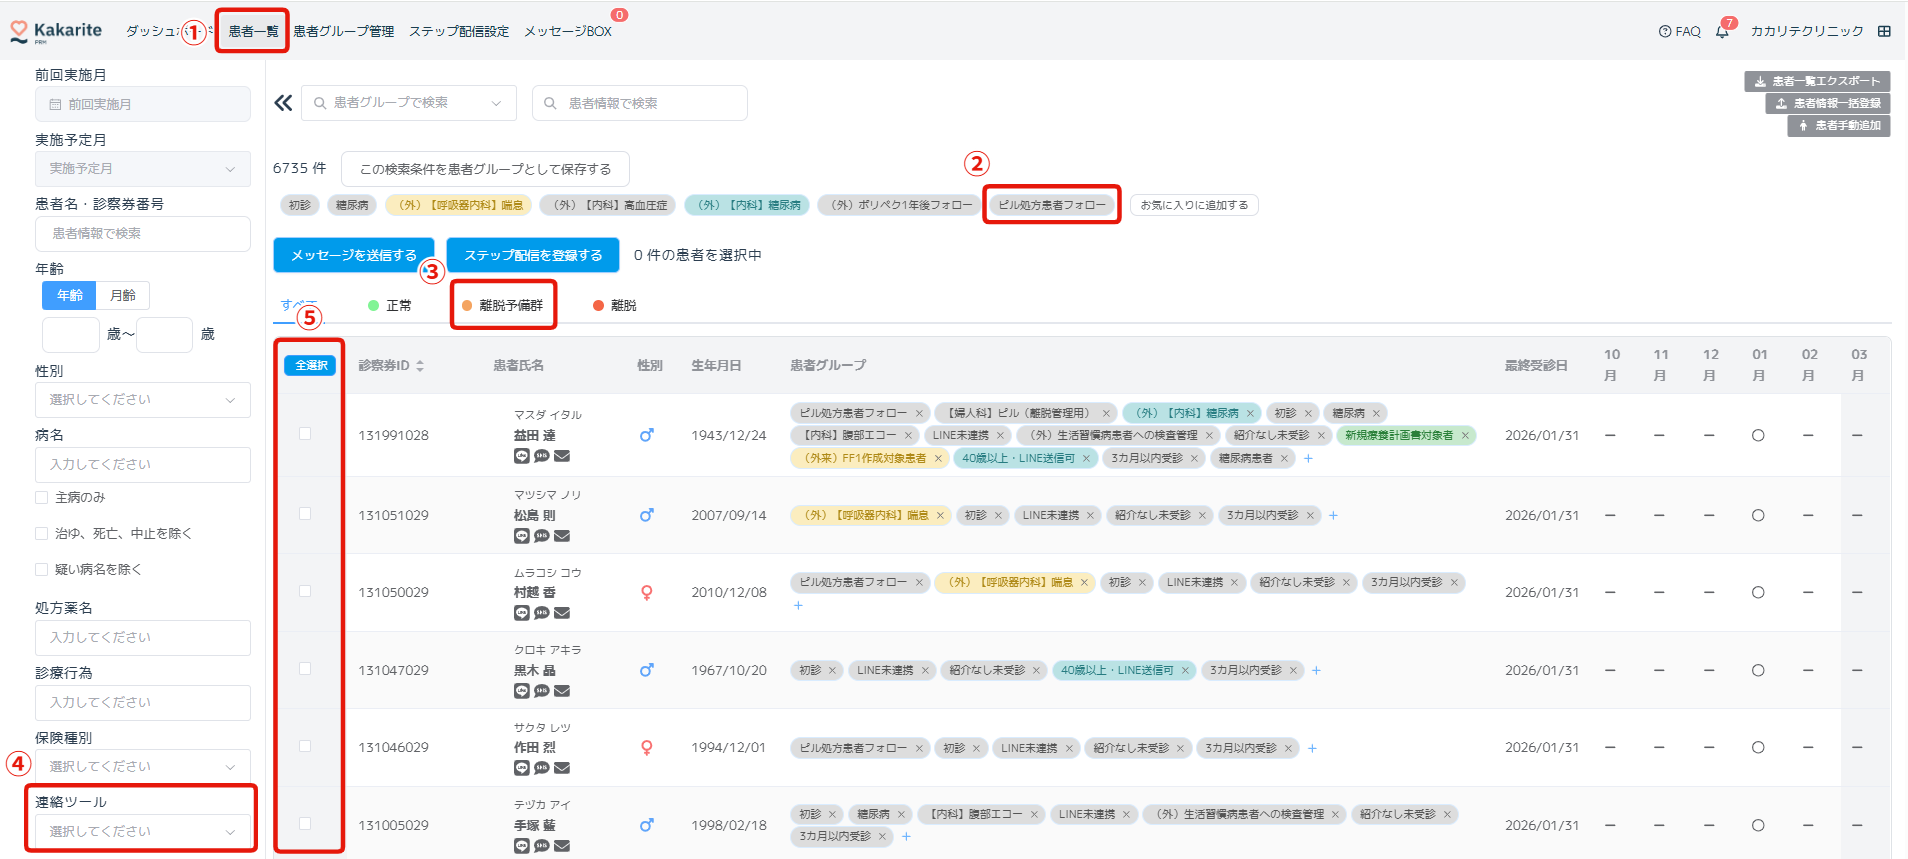Collapse sidebar with double chevron icon
The image size is (1908, 859).
point(283,103)
